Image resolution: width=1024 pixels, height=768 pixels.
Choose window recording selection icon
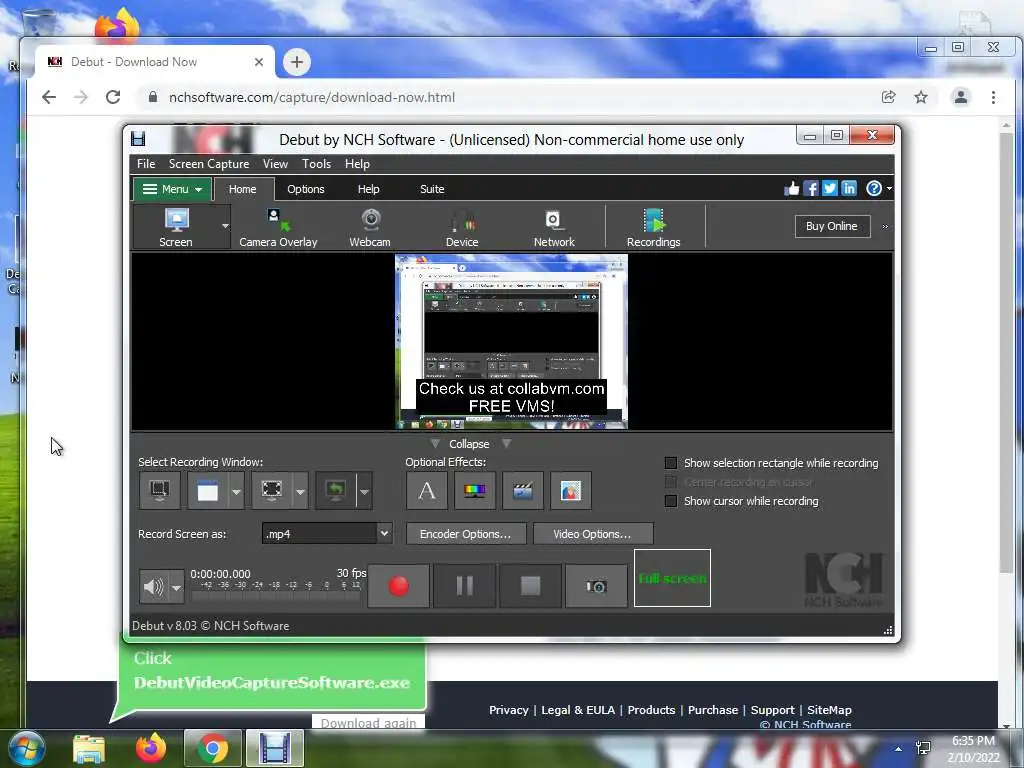208,490
